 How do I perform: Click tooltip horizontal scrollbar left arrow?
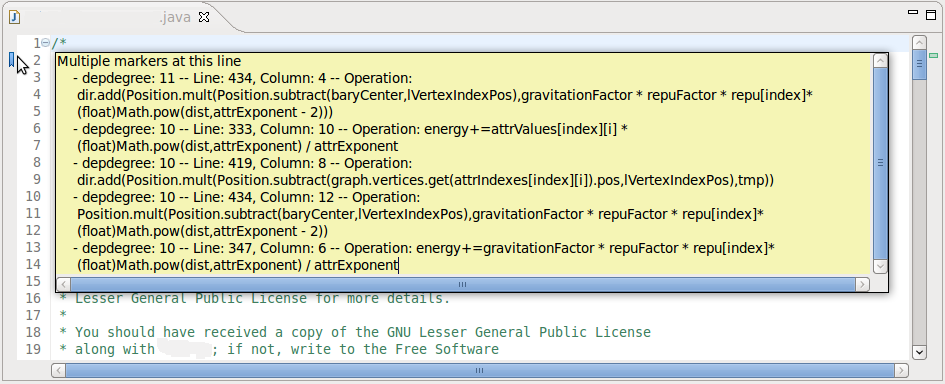point(63,285)
